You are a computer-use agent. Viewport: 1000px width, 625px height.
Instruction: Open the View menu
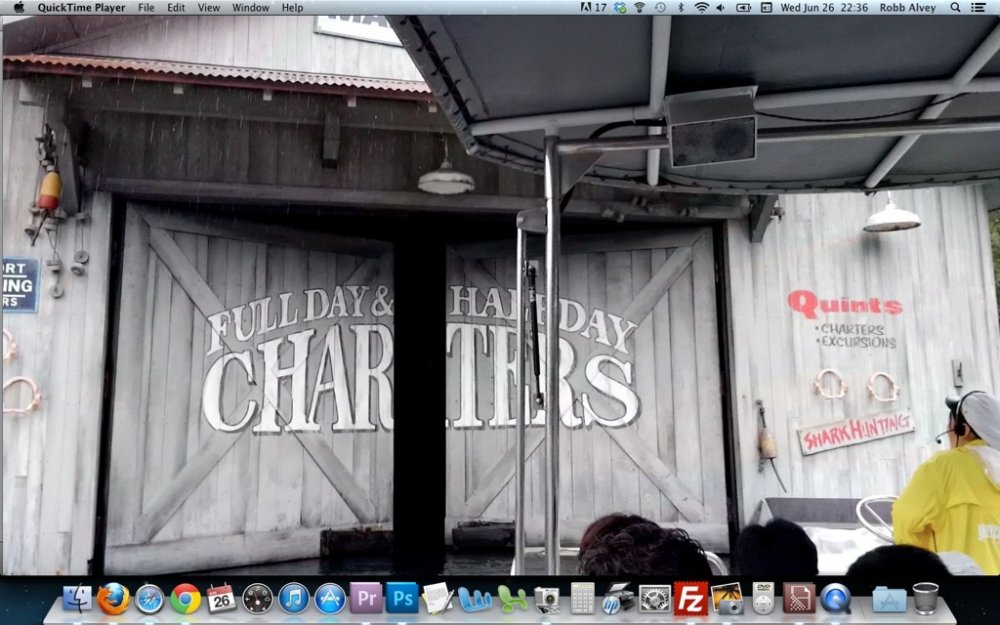point(208,7)
